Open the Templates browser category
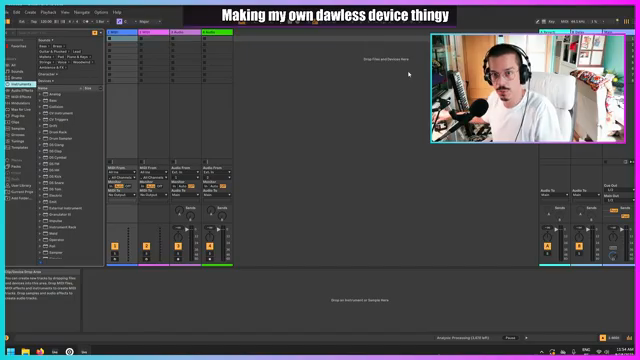640x360 pixels. [x=19, y=147]
